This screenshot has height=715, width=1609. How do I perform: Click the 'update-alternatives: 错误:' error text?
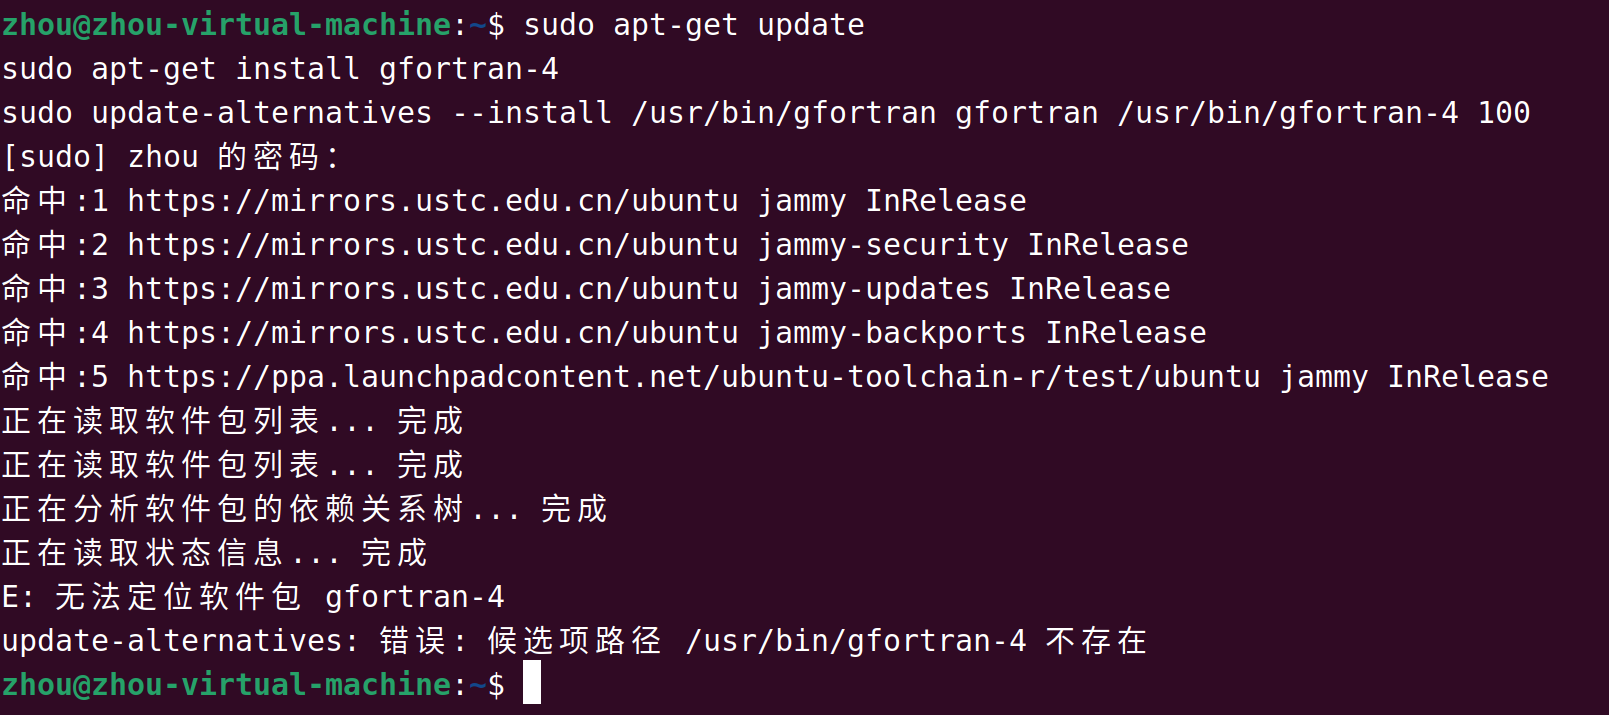tap(235, 641)
